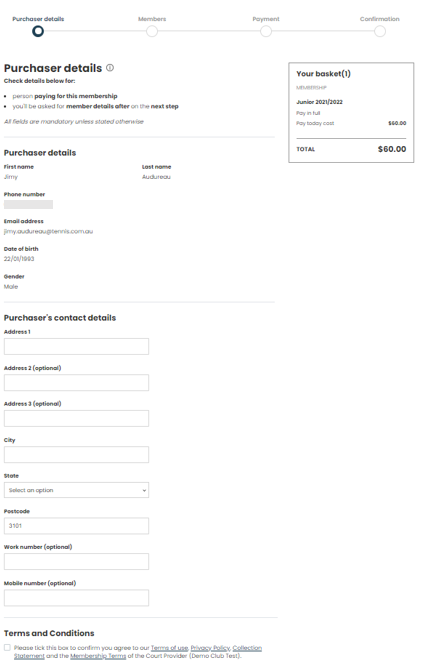The height and width of the screenshot is (670, 435).
Task: Tick the Terms and Conditions agreement checkbox
Action: coord(7,647)
